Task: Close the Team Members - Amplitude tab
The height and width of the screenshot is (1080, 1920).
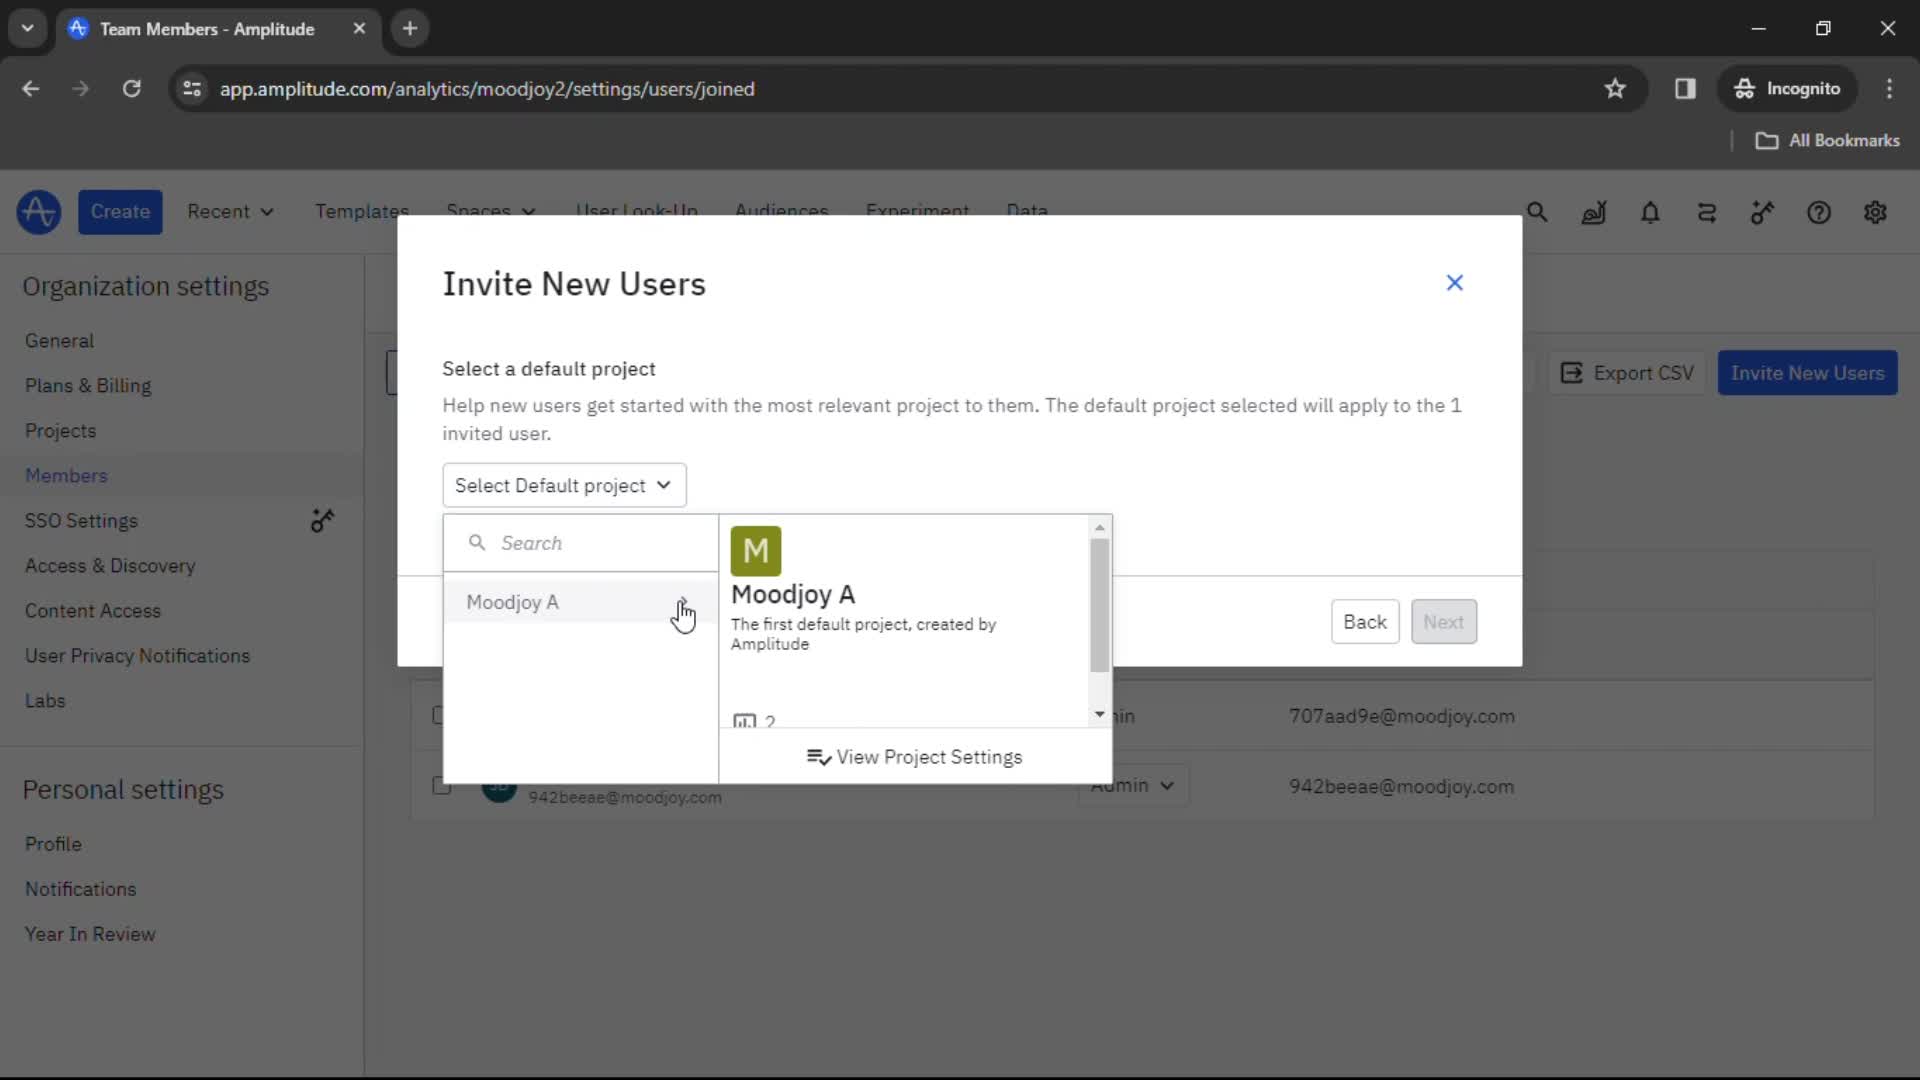Action: click(x=359, y=29)
